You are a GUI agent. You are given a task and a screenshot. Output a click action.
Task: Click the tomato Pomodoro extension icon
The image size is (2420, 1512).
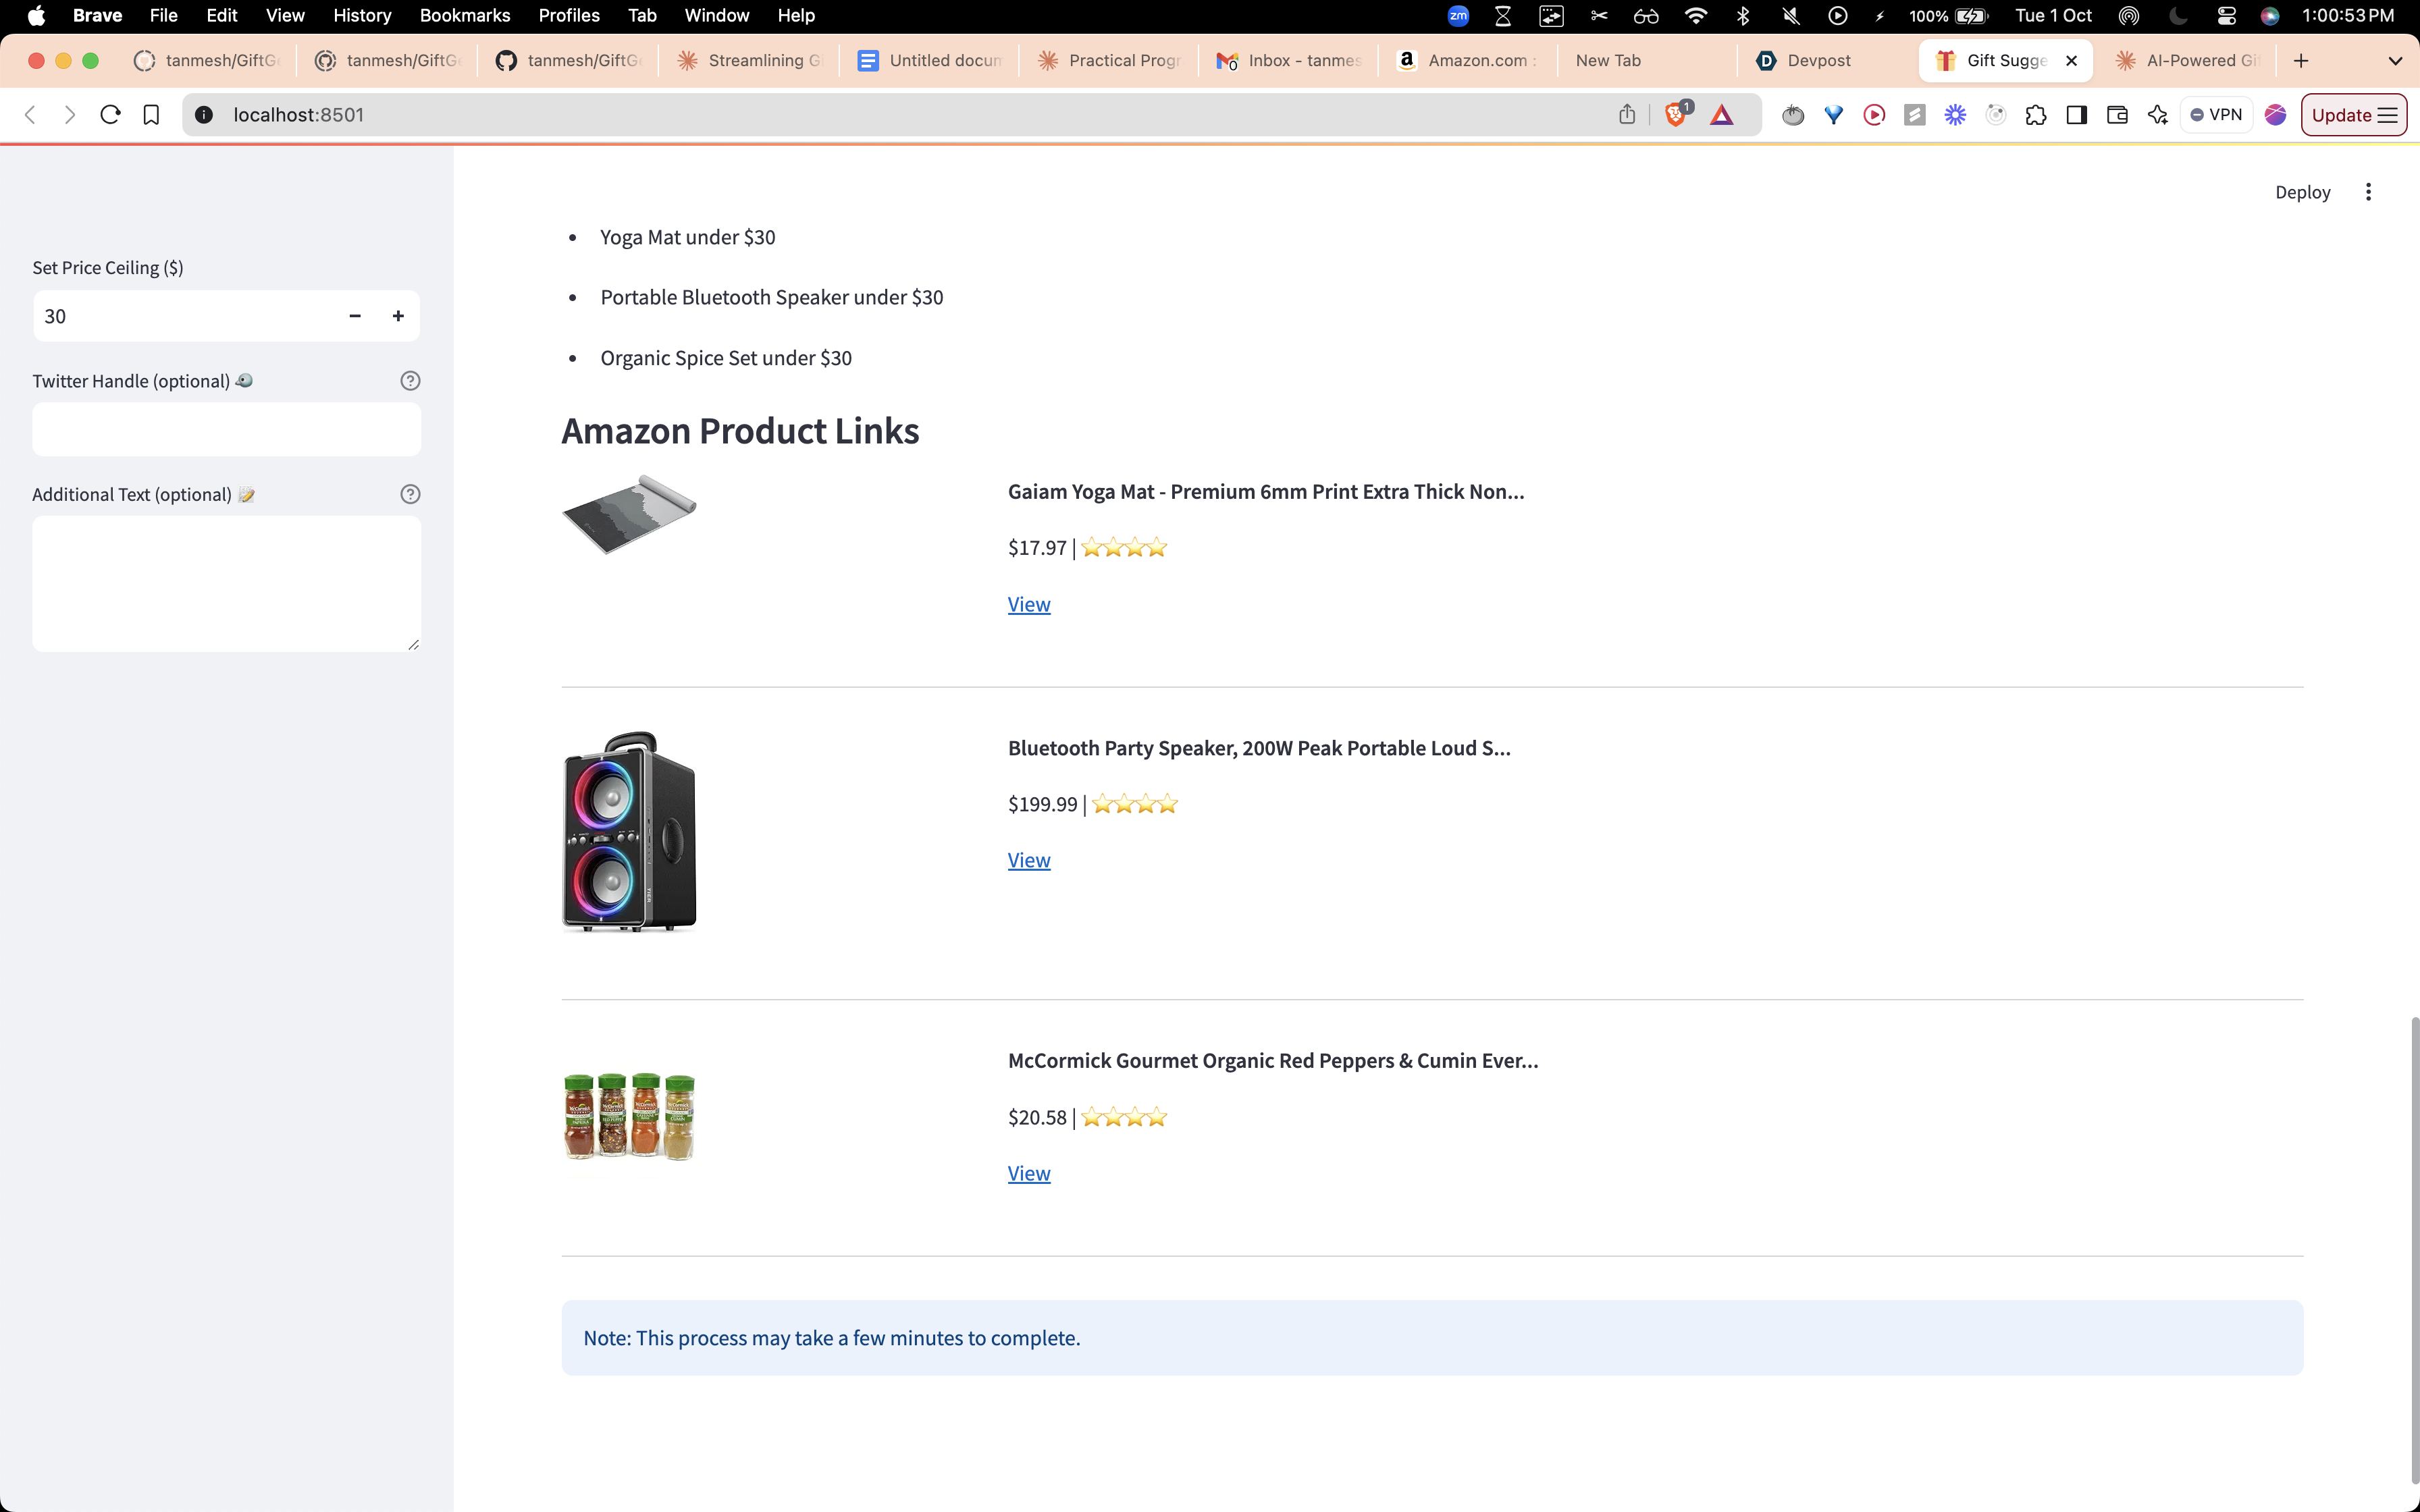[1792, 114]
